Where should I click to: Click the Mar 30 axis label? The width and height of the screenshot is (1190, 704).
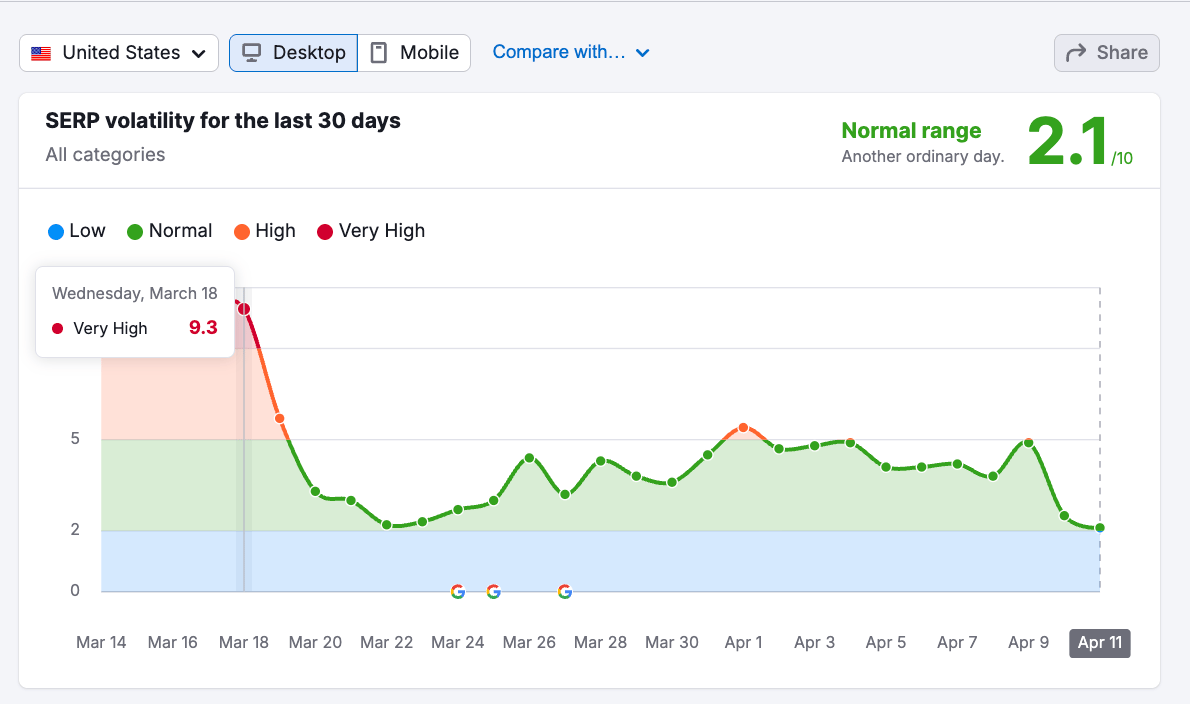672,643
